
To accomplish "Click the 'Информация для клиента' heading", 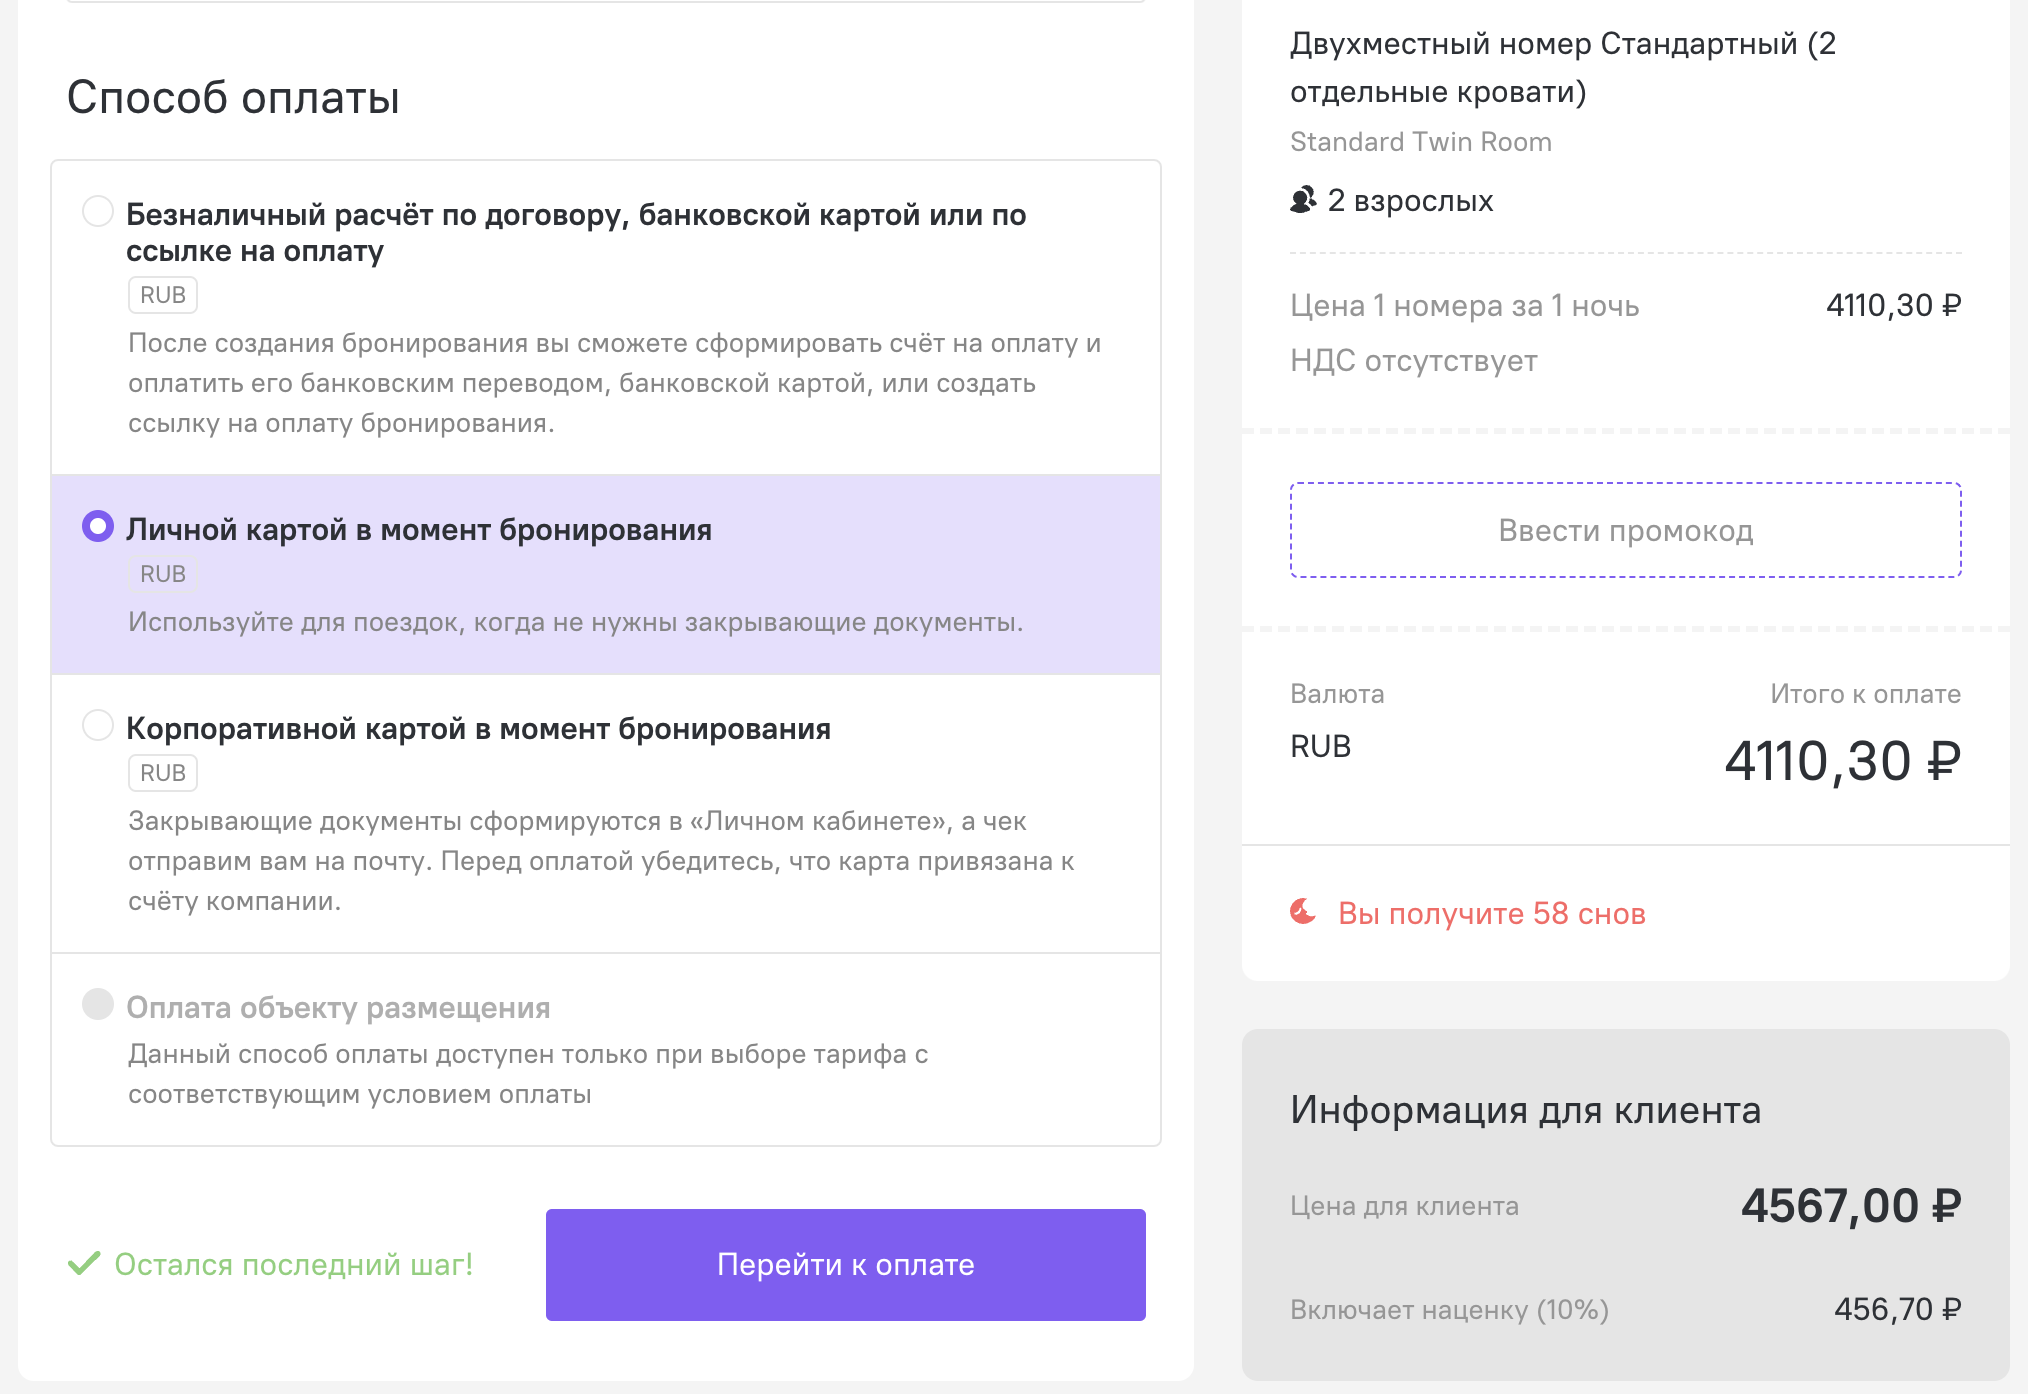I will tap(1525, 1110).
